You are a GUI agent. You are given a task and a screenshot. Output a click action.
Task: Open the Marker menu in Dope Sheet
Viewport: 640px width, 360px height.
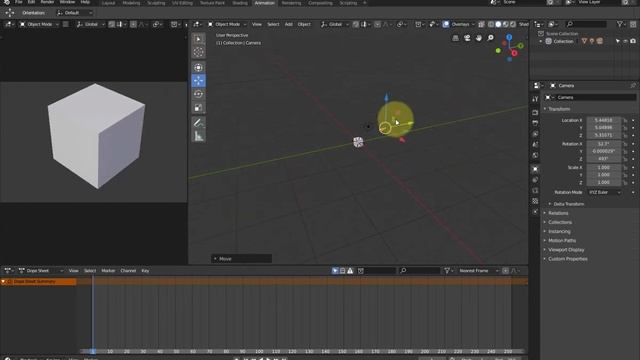(108, 271)
